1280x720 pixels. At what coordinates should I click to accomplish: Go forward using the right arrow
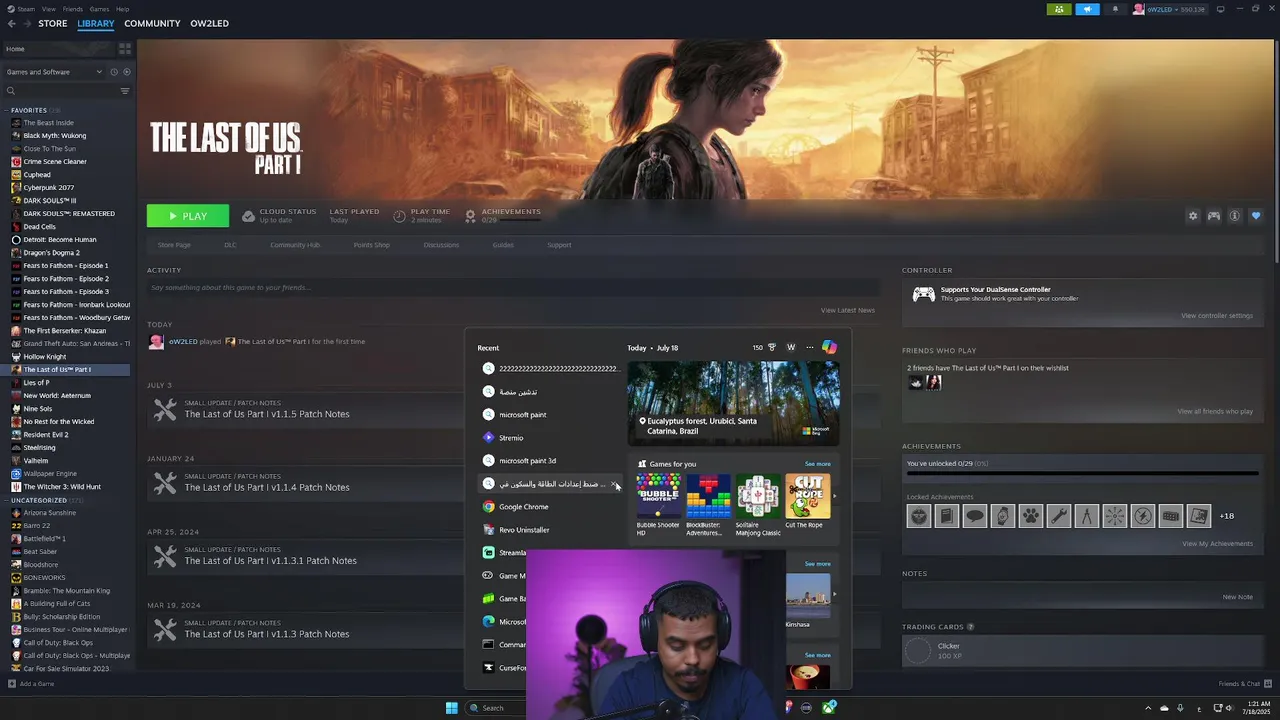pyautogui.click(x=26, y=23)
